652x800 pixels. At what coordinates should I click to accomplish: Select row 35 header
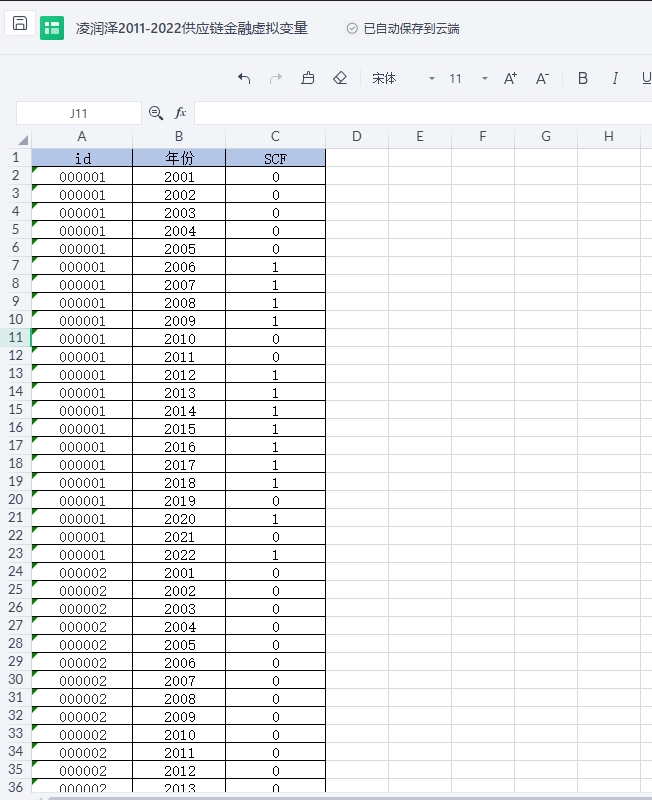[x=16, y=769]
